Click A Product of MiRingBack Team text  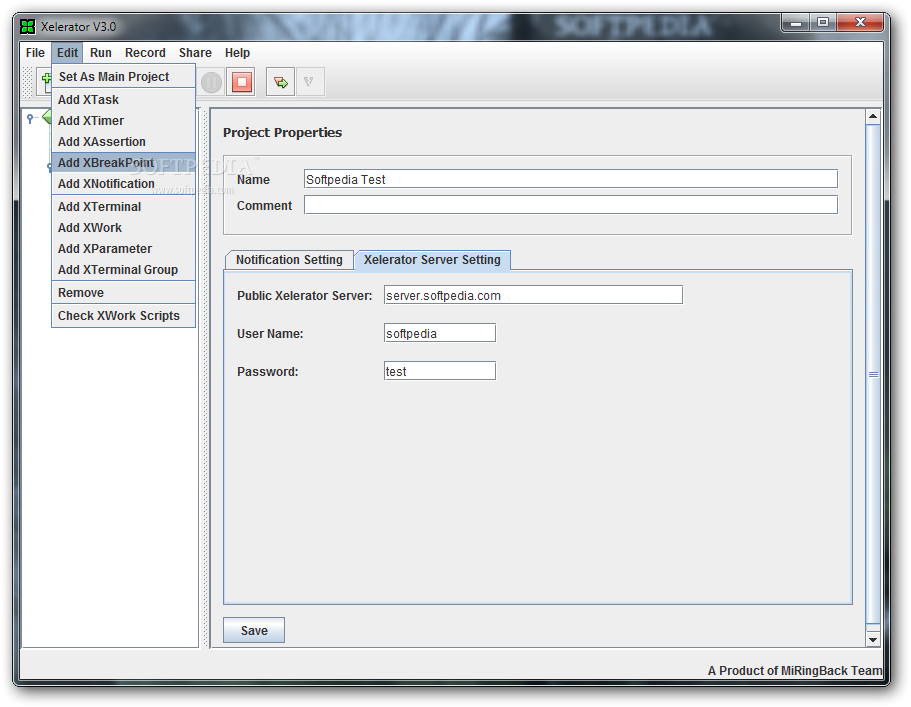click(795, 670)
